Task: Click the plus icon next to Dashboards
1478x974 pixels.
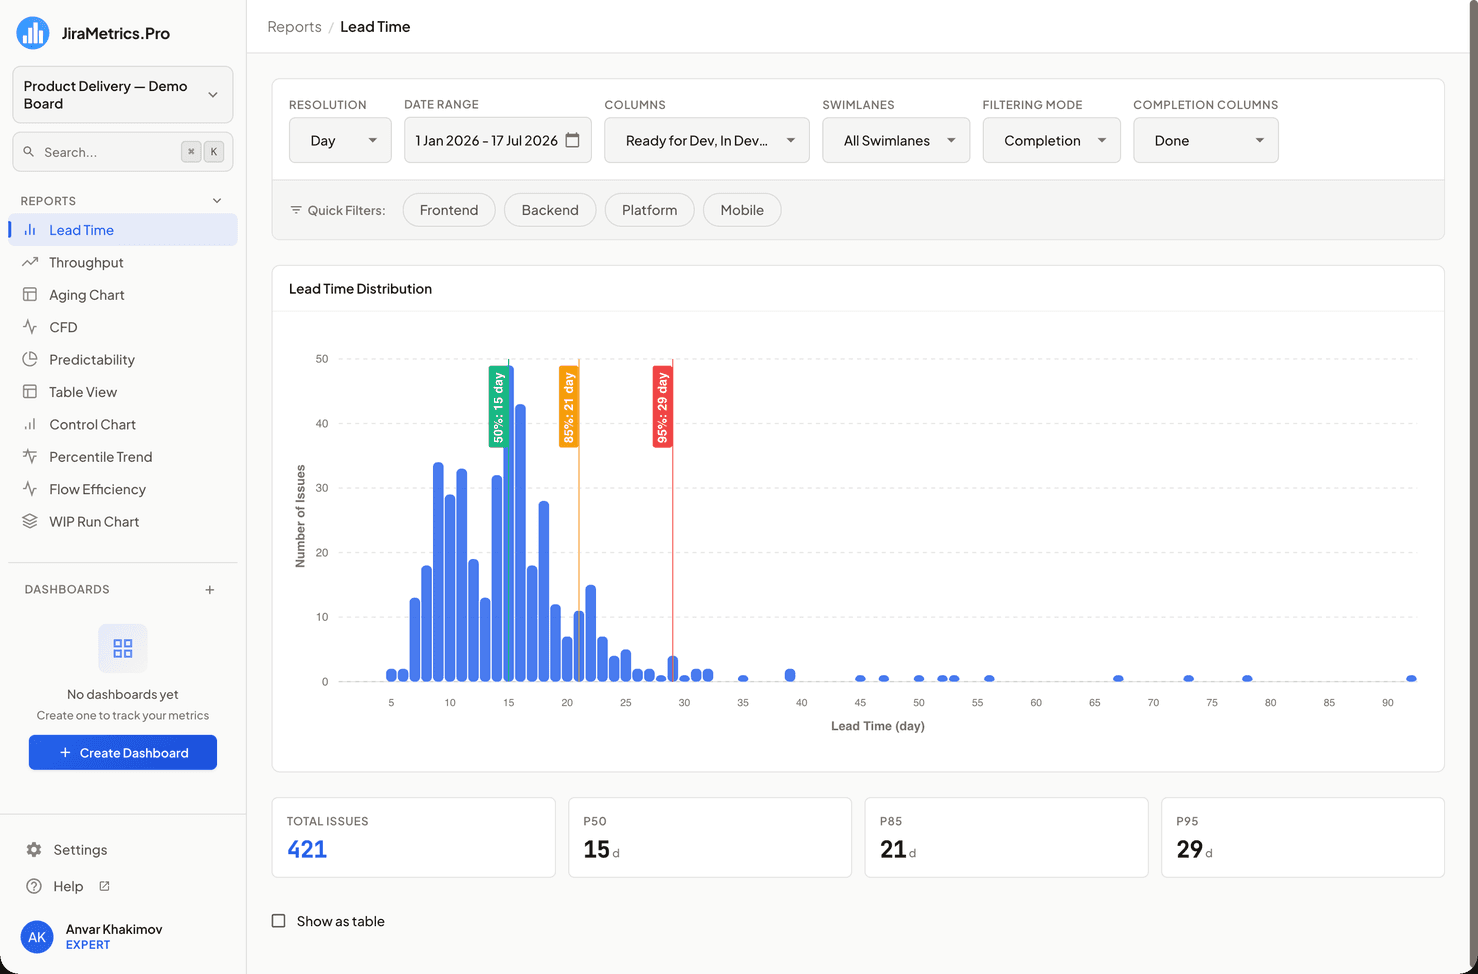Action: [x=210, y=590]
